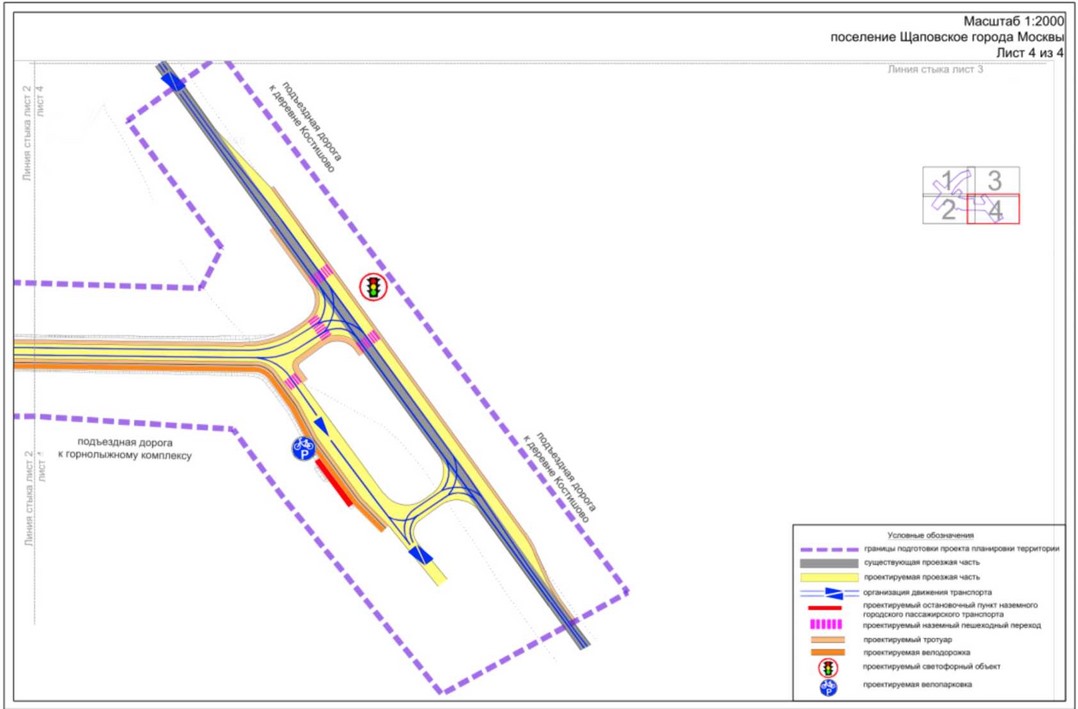Click the traffic light icon on the map

click(x=373, y=286)
